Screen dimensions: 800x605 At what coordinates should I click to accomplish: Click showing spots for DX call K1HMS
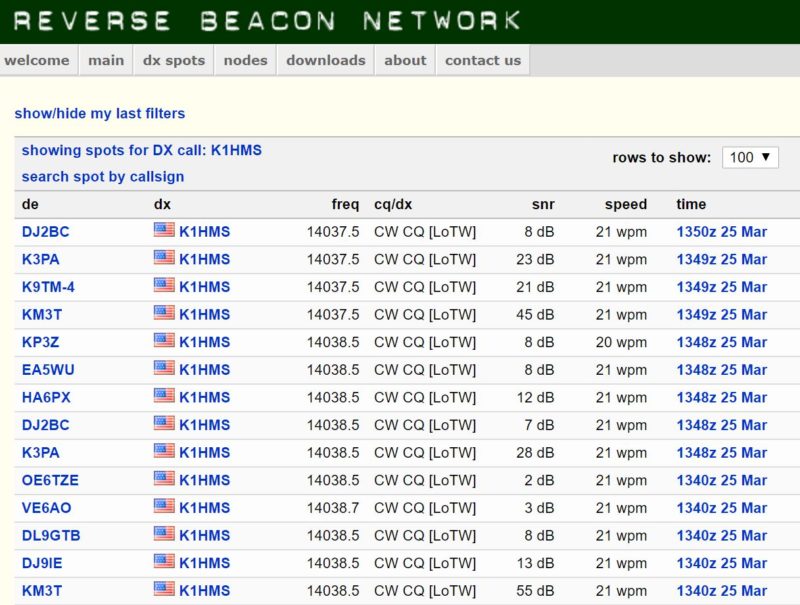click(141, 150)
